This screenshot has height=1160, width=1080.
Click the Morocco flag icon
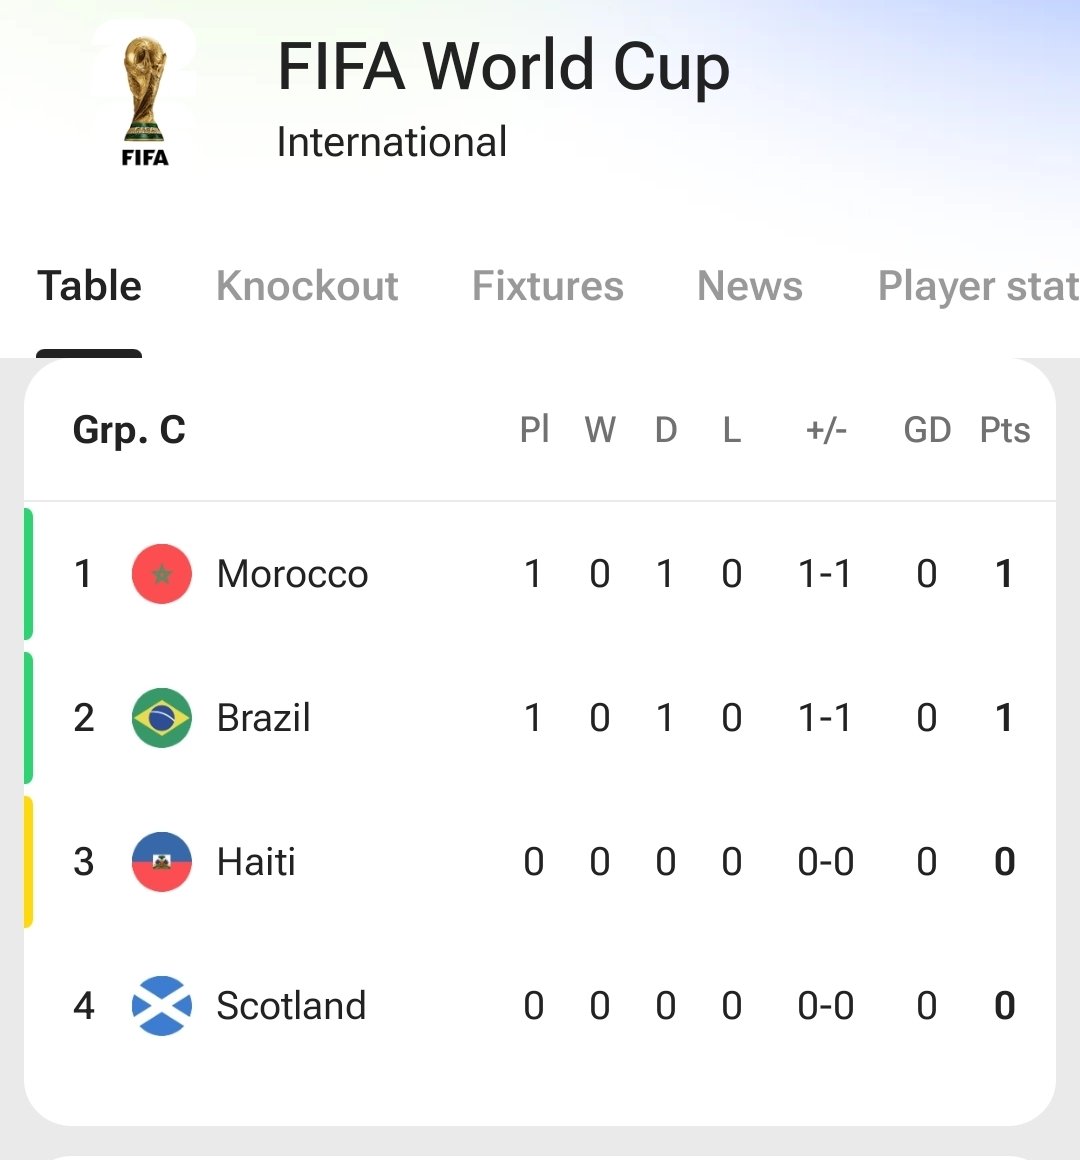tap(162, 573)
